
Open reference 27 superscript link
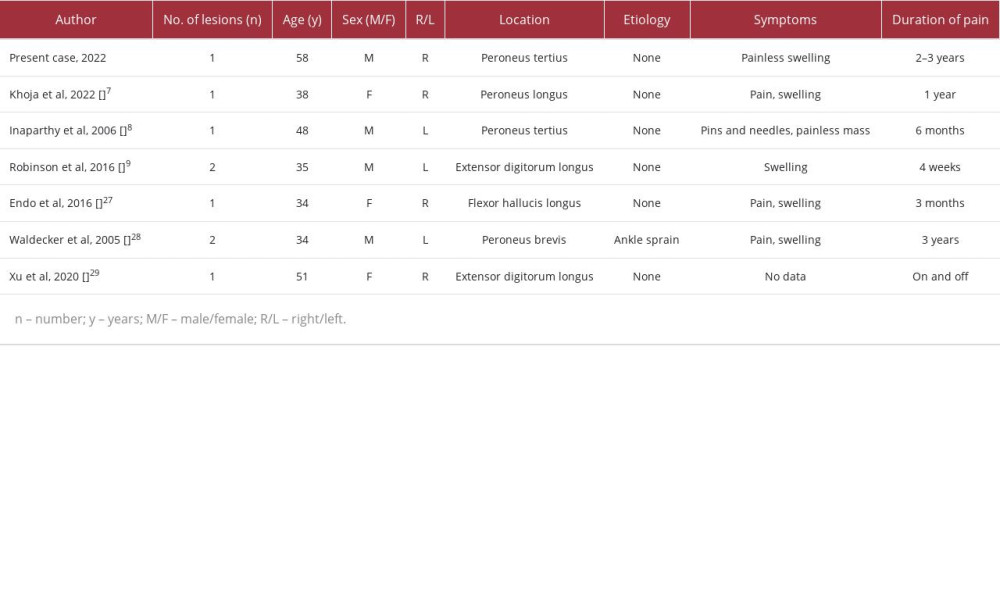(108, 200)
